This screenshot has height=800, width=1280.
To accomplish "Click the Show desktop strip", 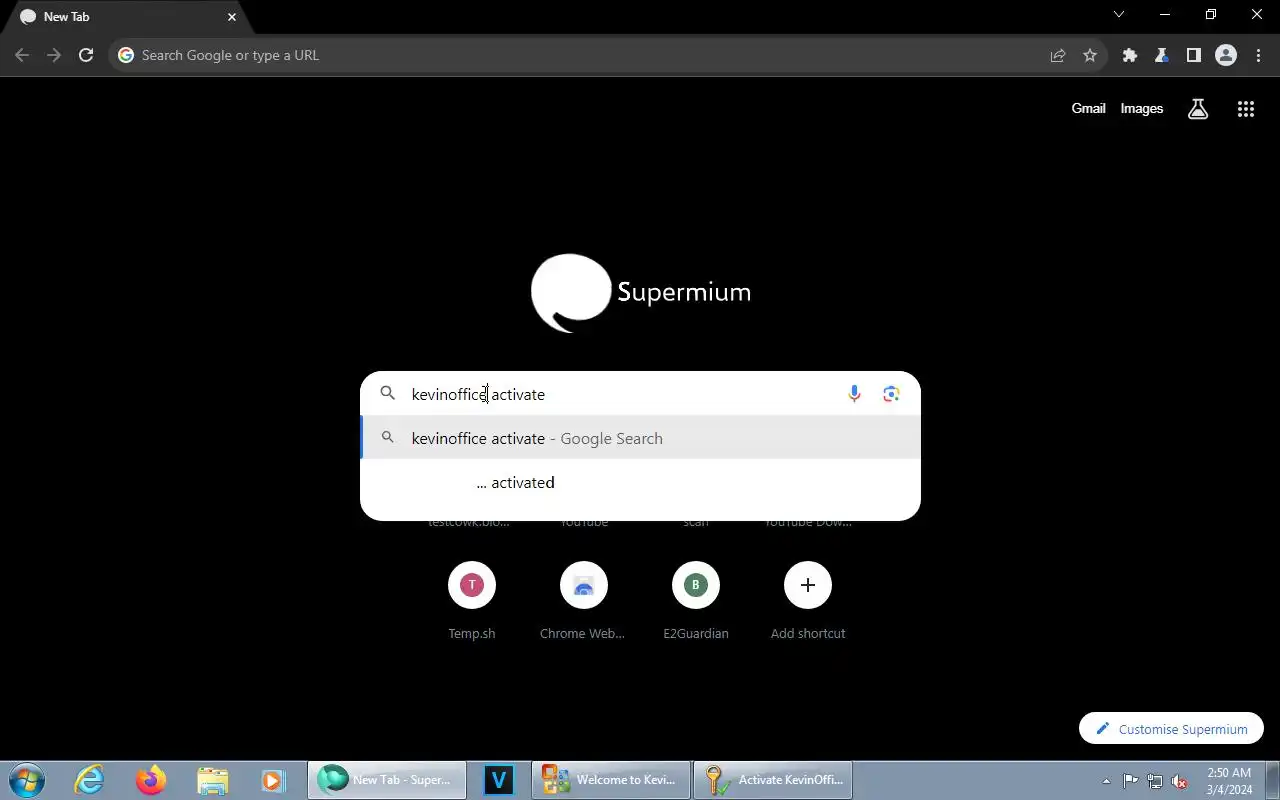I will pyautogui.click(x=1272, y=780).
